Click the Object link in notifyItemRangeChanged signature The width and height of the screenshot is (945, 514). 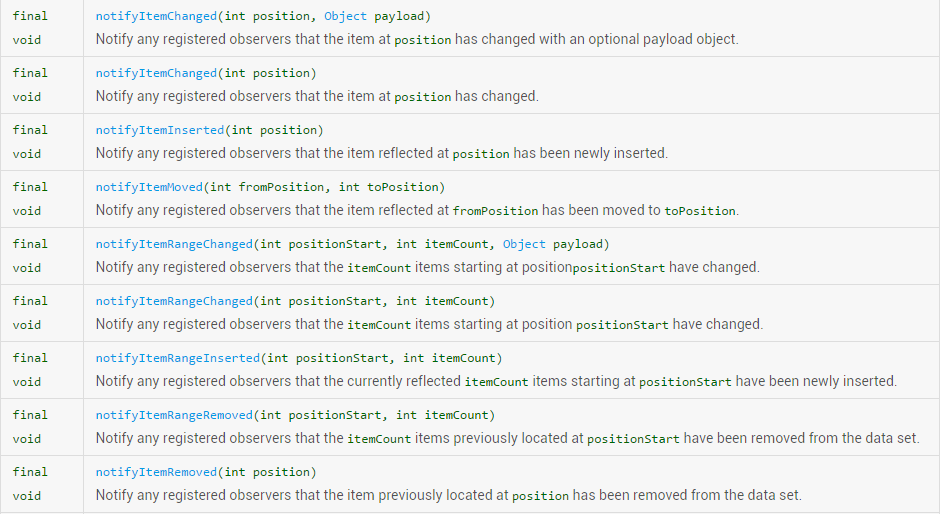[x=524, y=245]
